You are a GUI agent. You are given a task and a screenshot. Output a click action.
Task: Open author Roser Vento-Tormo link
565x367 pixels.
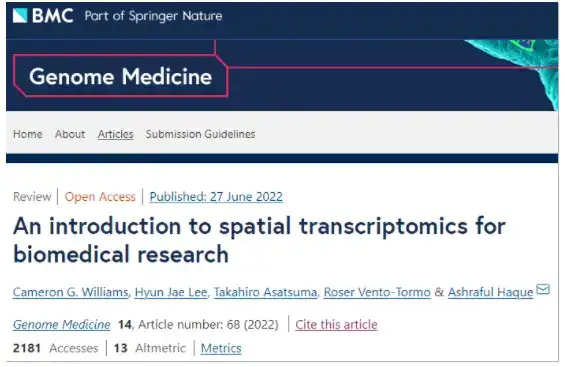tap(377, 292)
